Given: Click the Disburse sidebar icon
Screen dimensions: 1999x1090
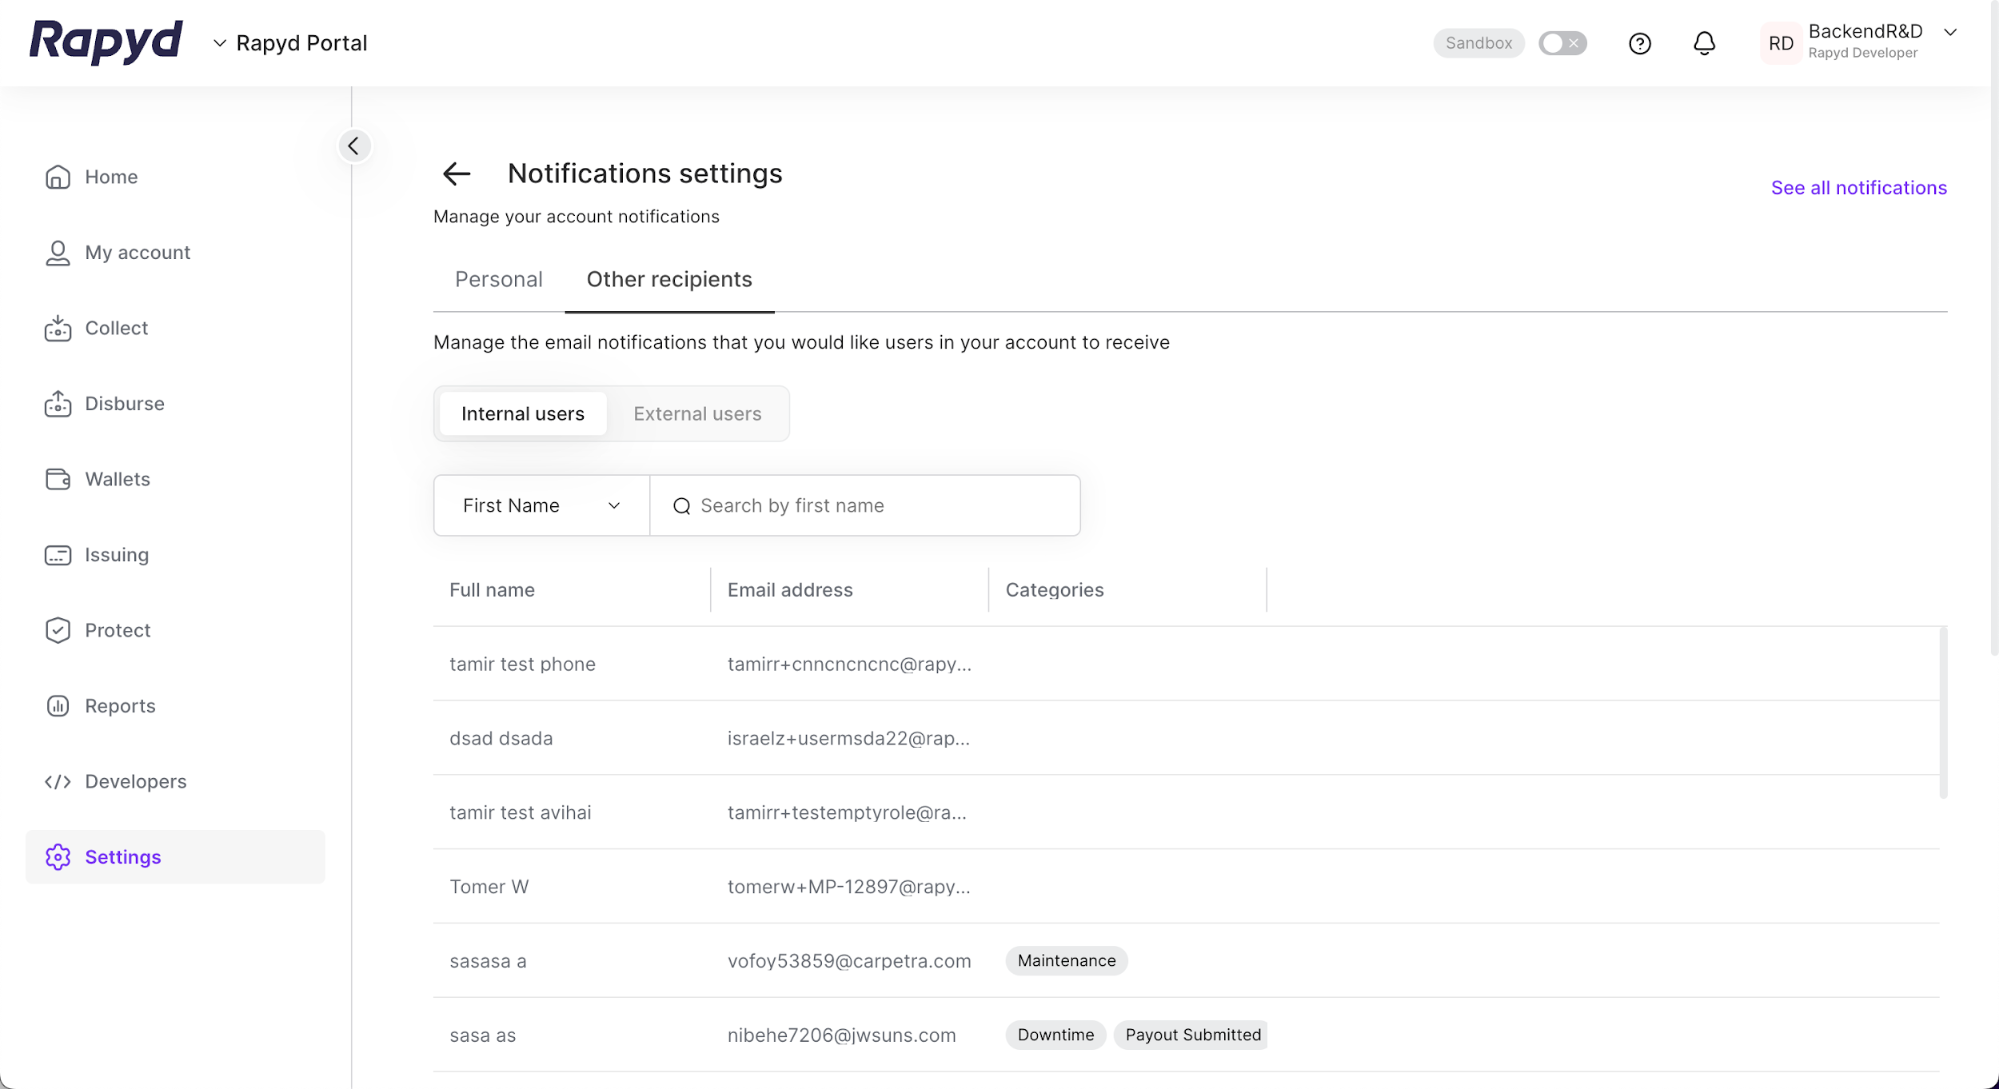Looking at the screenshot, I should point(58,404).
